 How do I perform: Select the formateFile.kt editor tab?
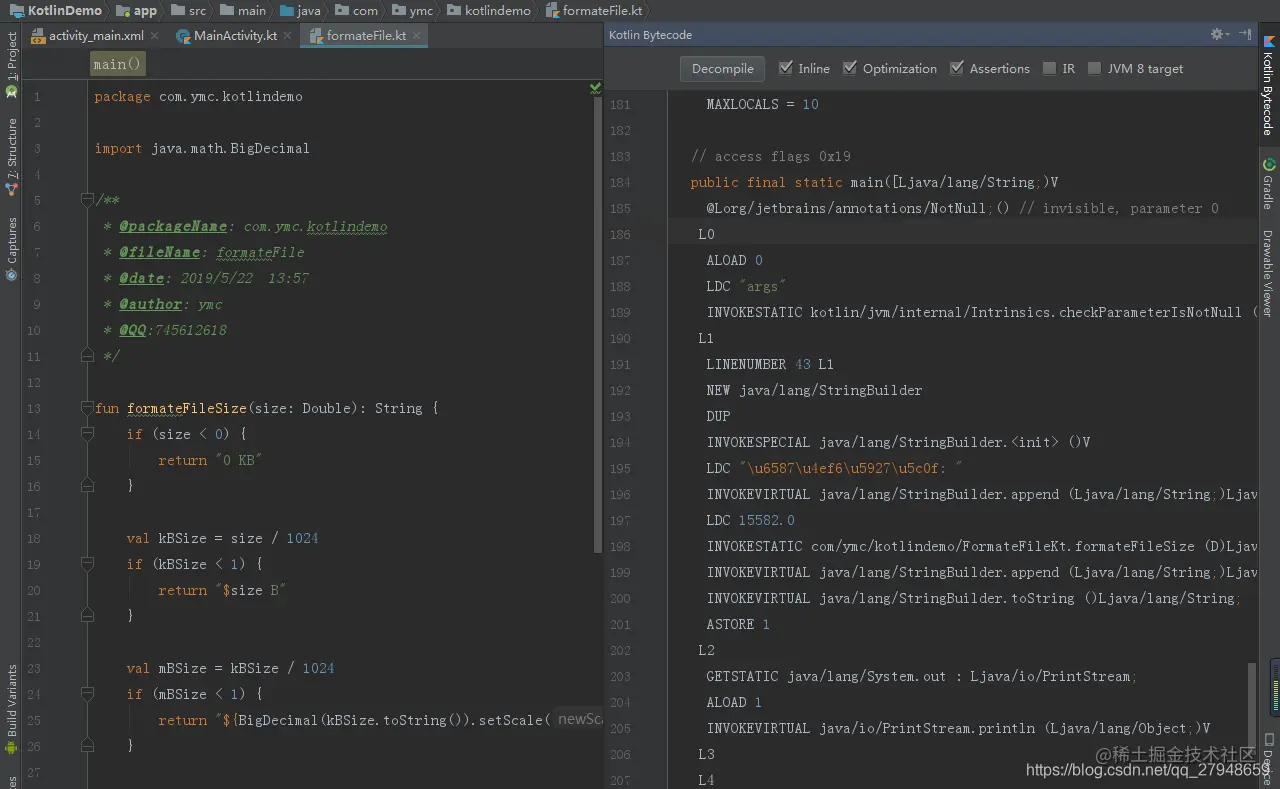[366, 35]
